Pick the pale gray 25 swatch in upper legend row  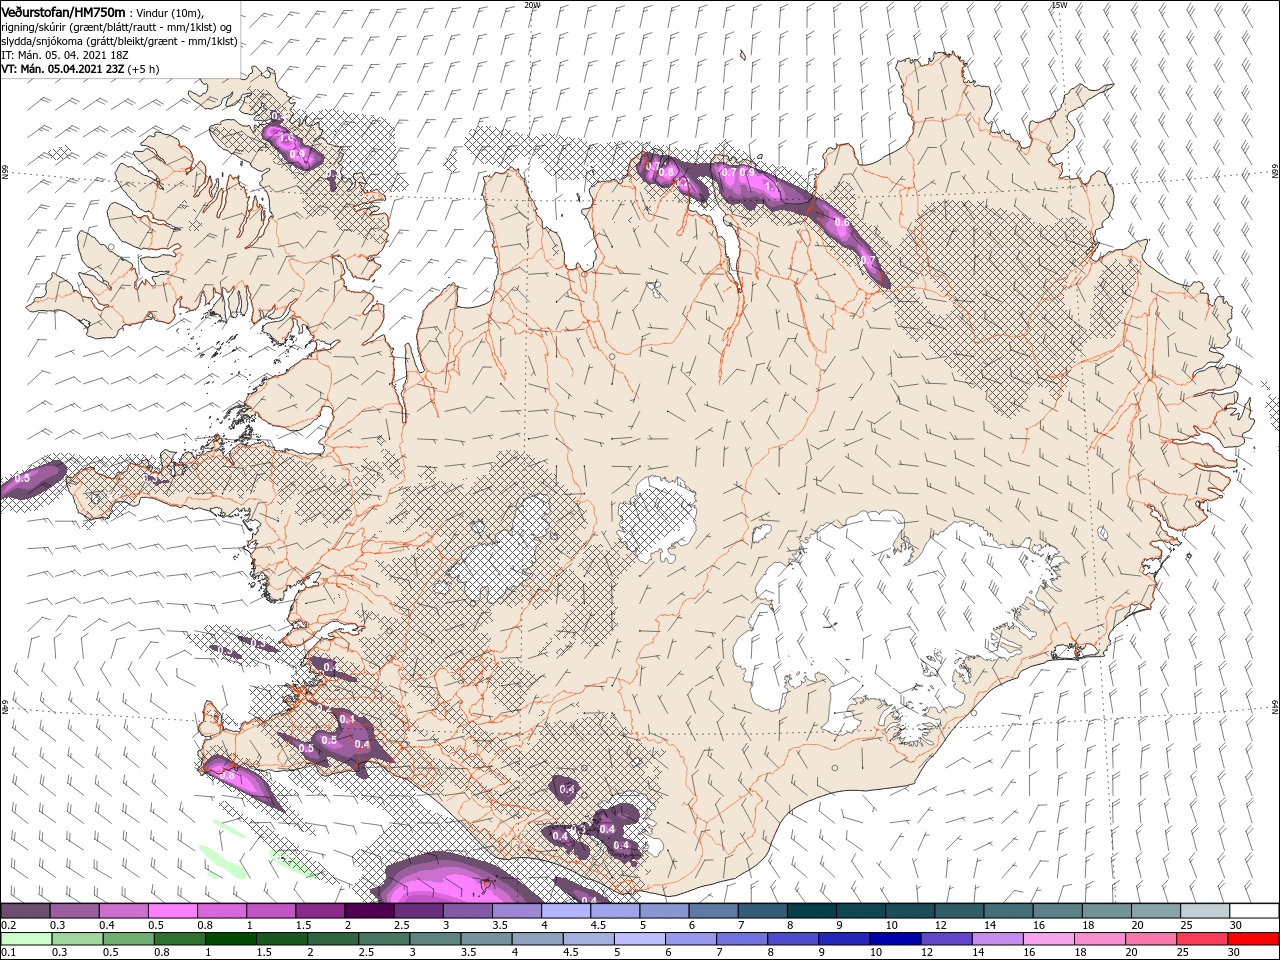(1206, 911)
